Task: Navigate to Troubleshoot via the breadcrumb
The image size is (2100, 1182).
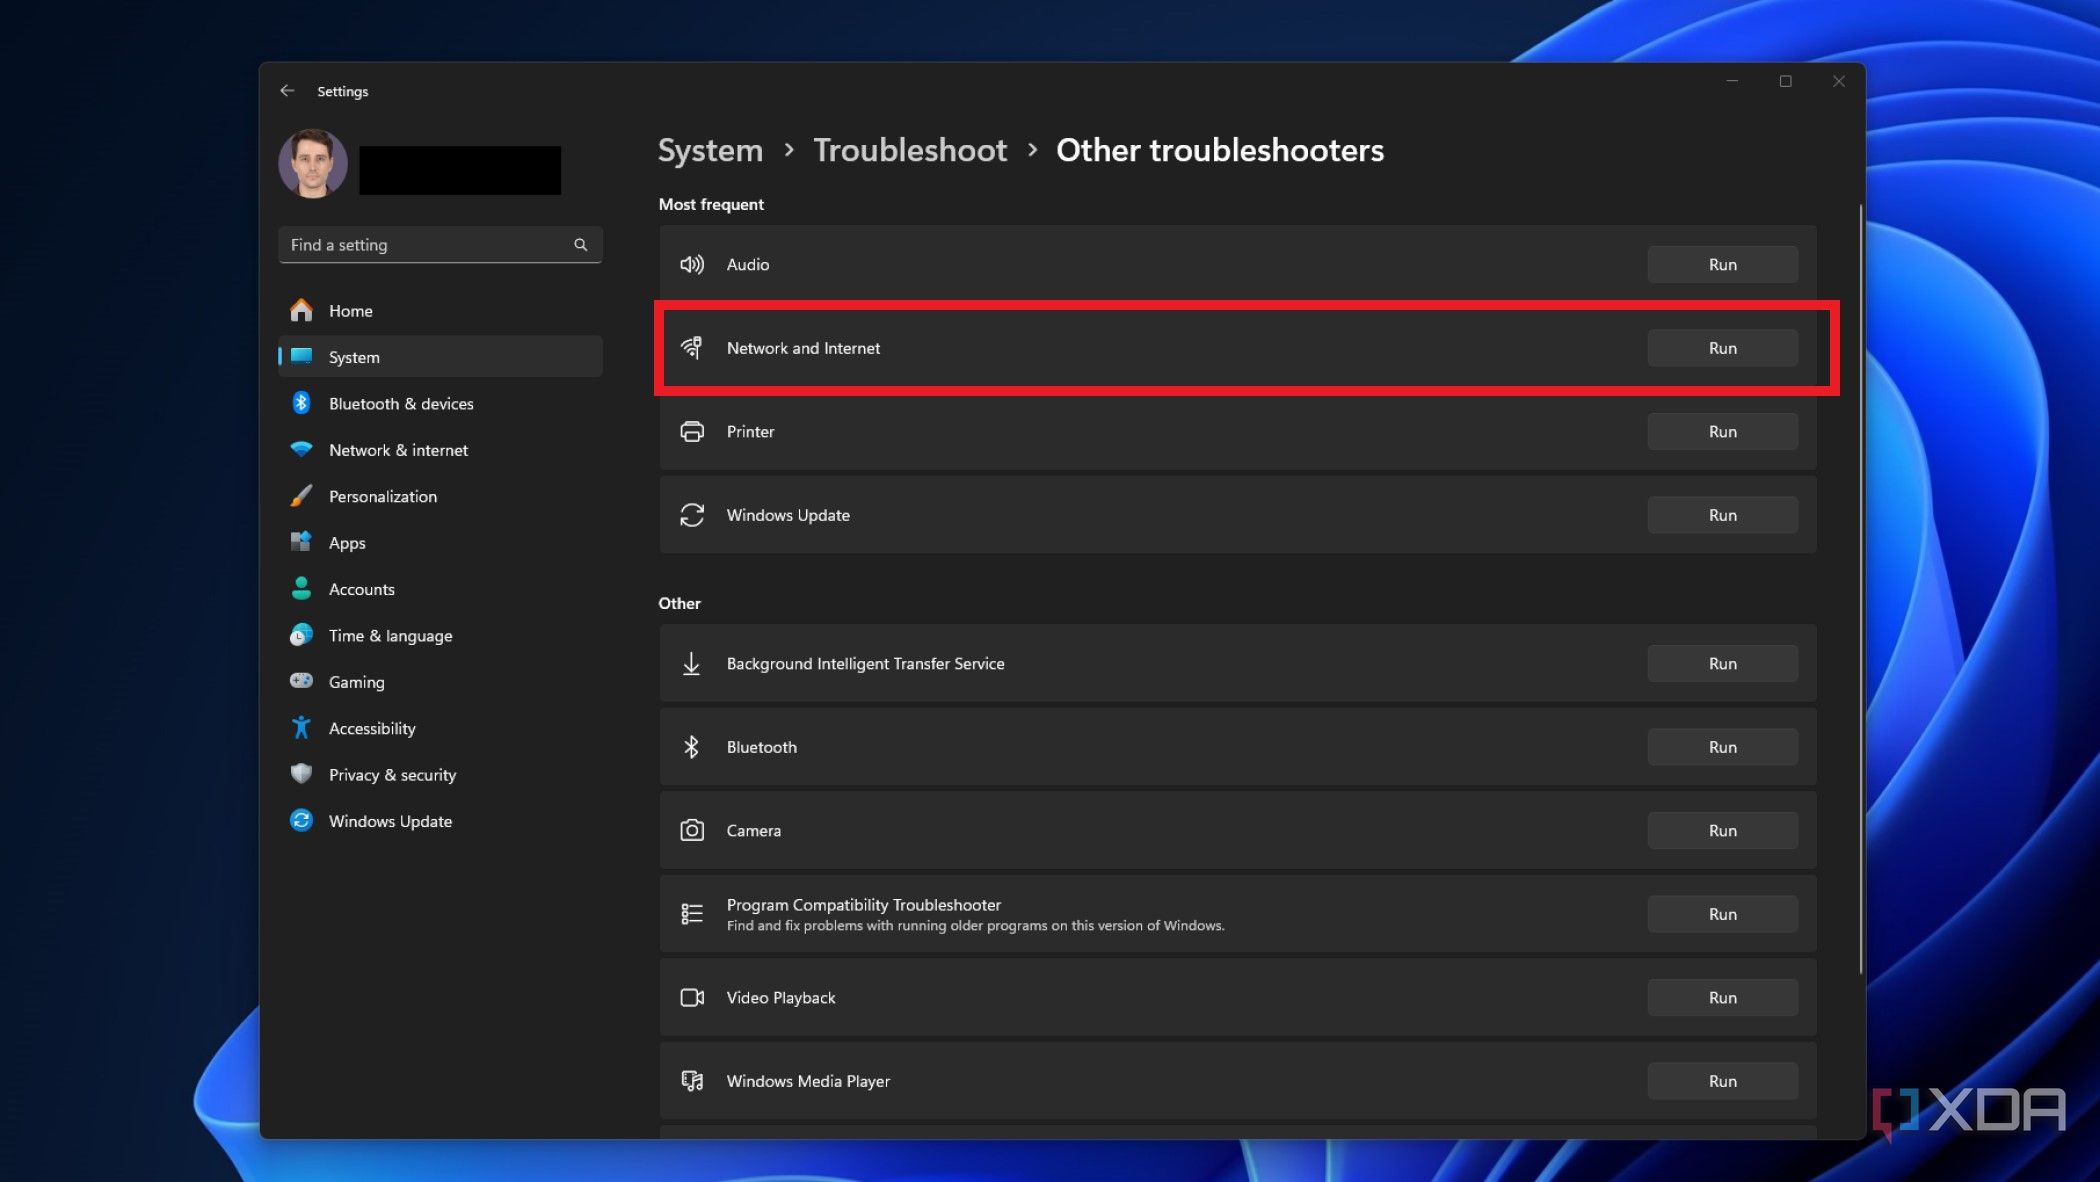Action: pyautogui.click(x=910, y=150)
